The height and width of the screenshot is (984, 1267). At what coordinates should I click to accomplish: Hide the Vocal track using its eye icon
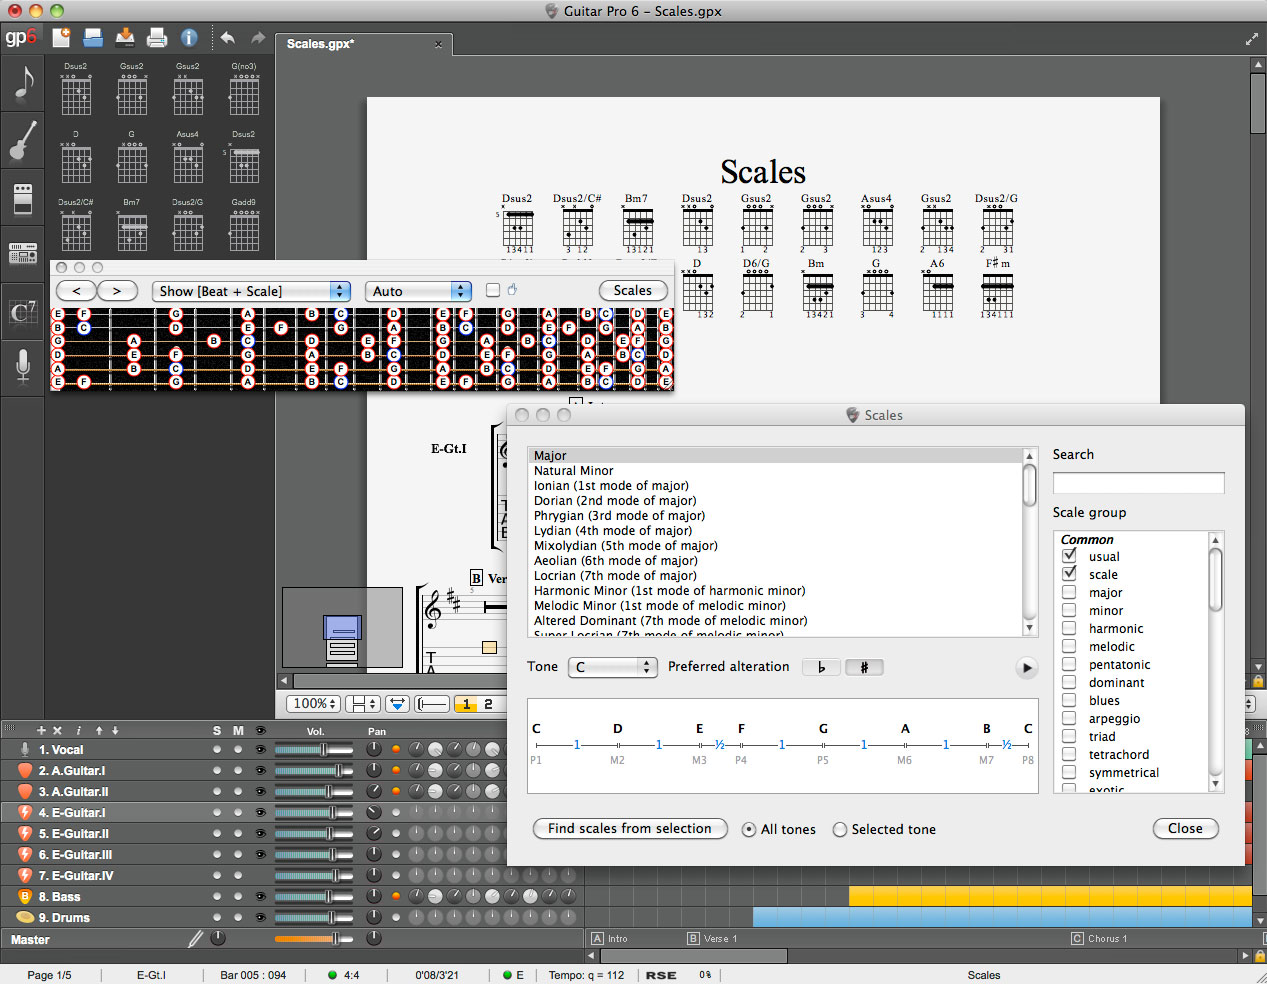(x=260, y=750)
